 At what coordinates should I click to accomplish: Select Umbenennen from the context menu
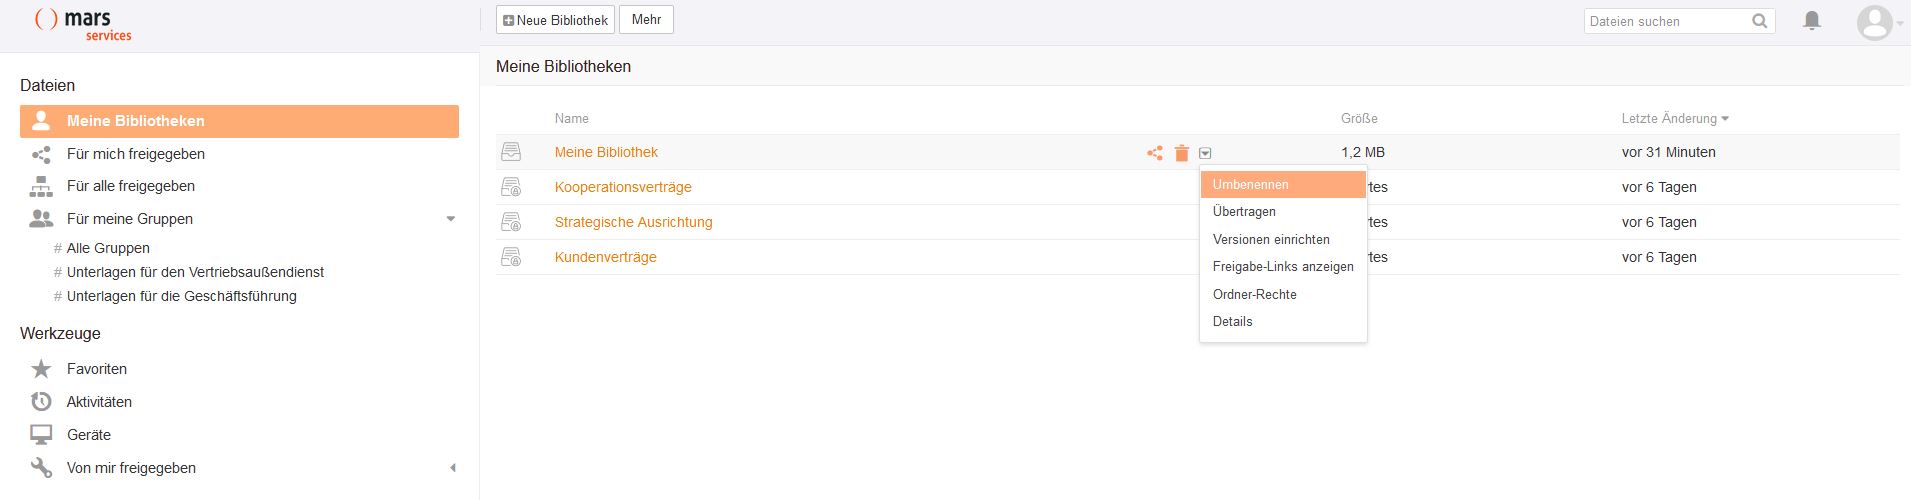pyautogui.click(x=1250, y=185)
